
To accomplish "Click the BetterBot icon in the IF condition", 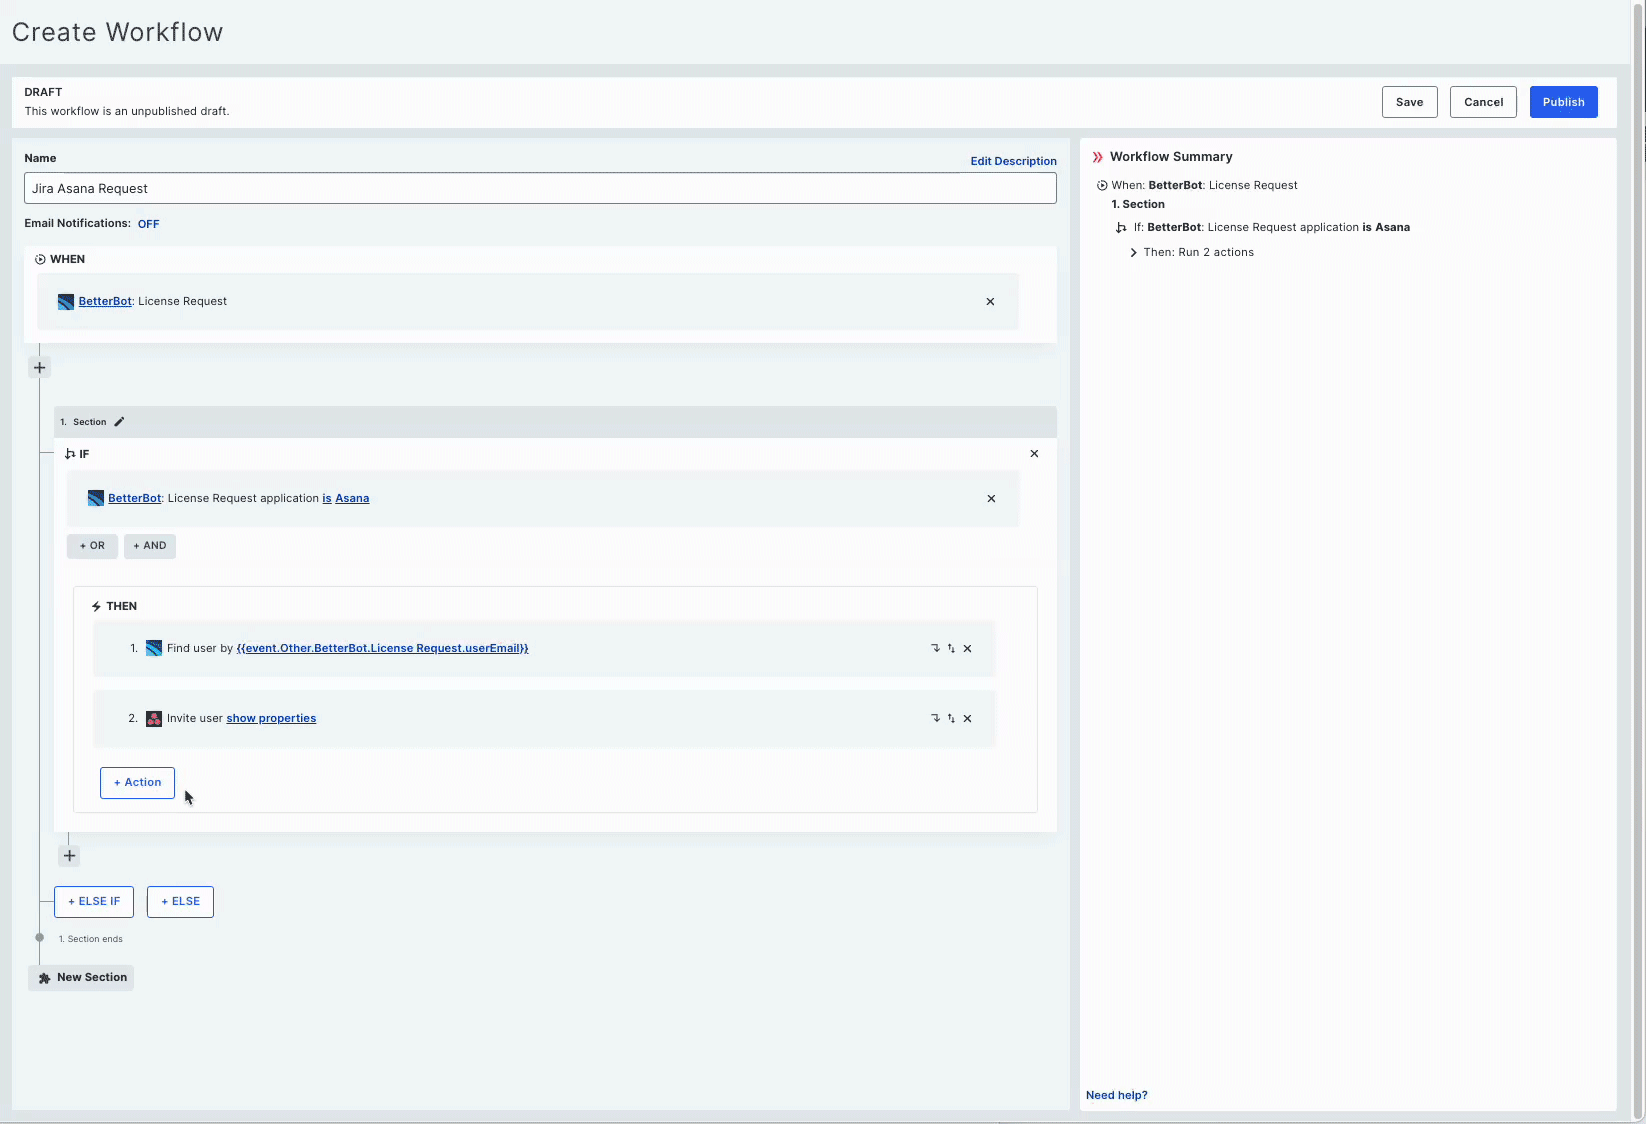I will pyautogui.click(x=96, y=498).
